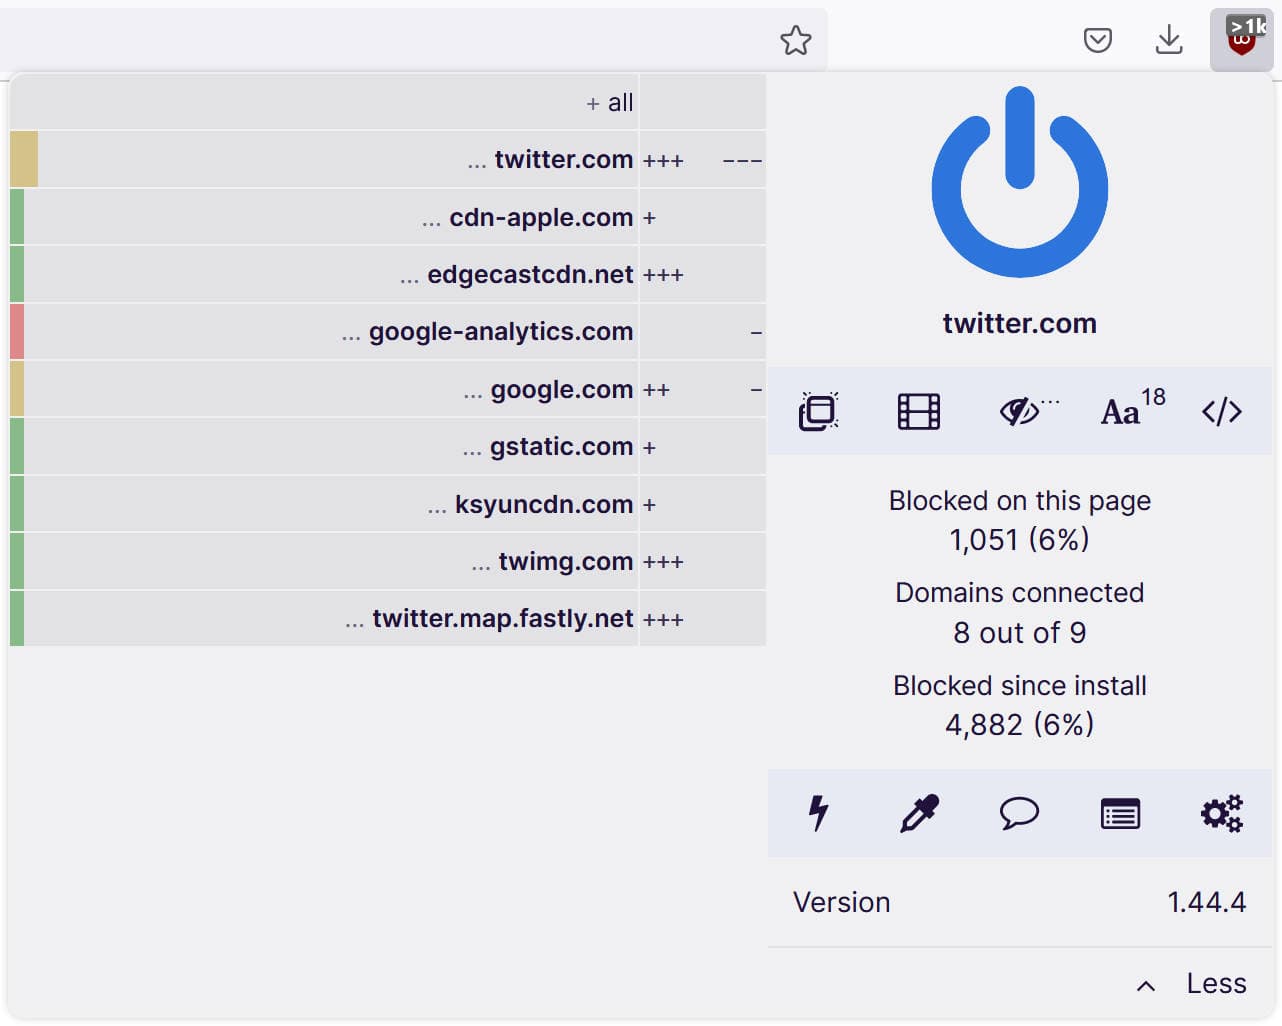Screen dimensions: 1282x1026
Task: Select the google-analytics.com domain row
Action: click(500, 332)
